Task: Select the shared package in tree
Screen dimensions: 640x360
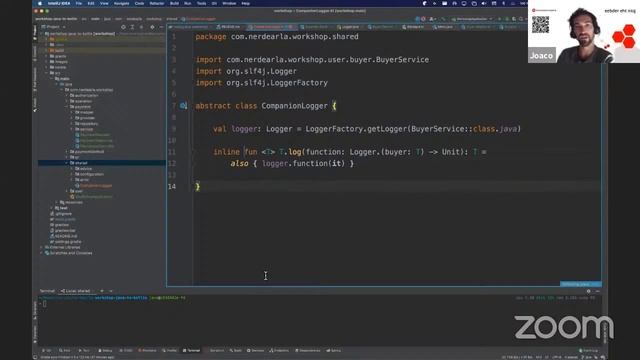Action: pos(81,163)
